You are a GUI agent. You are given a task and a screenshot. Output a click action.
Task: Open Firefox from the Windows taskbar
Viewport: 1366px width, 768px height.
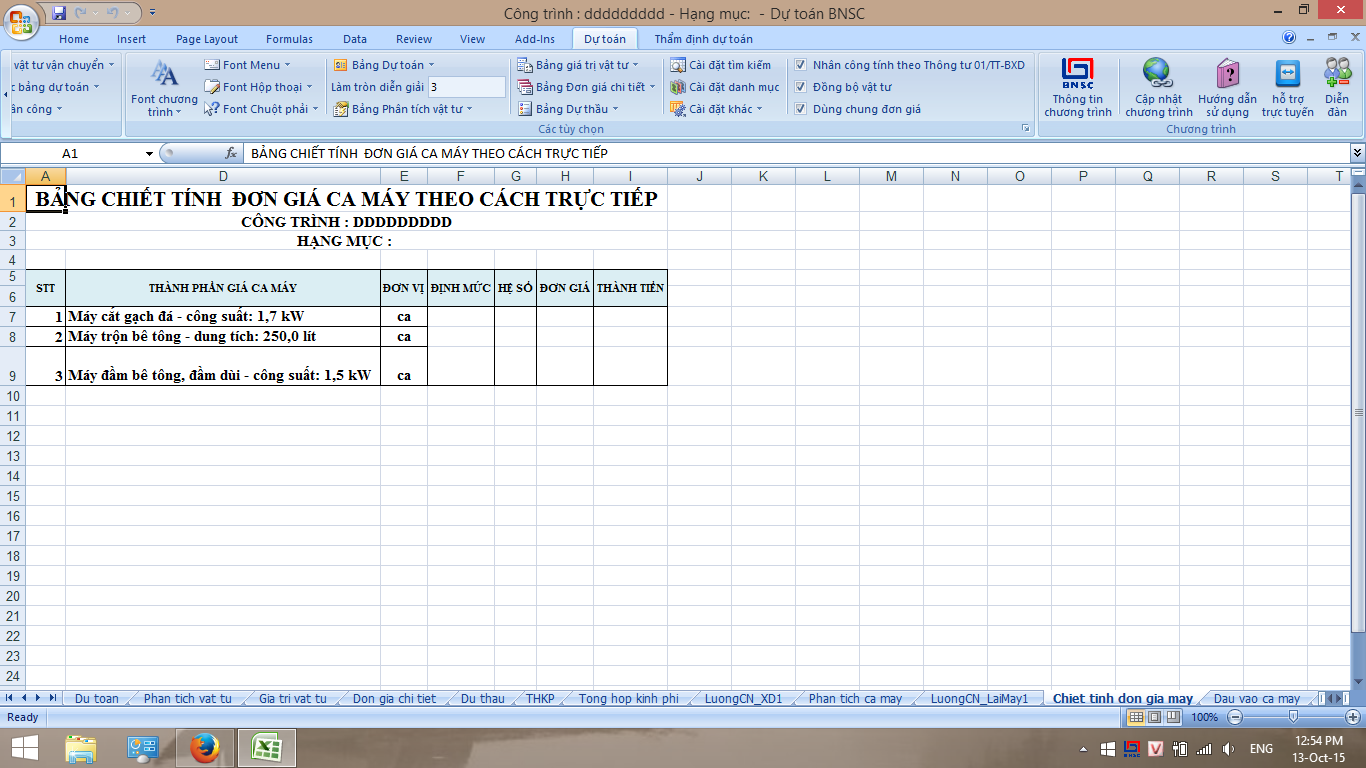tap(203, 747)
